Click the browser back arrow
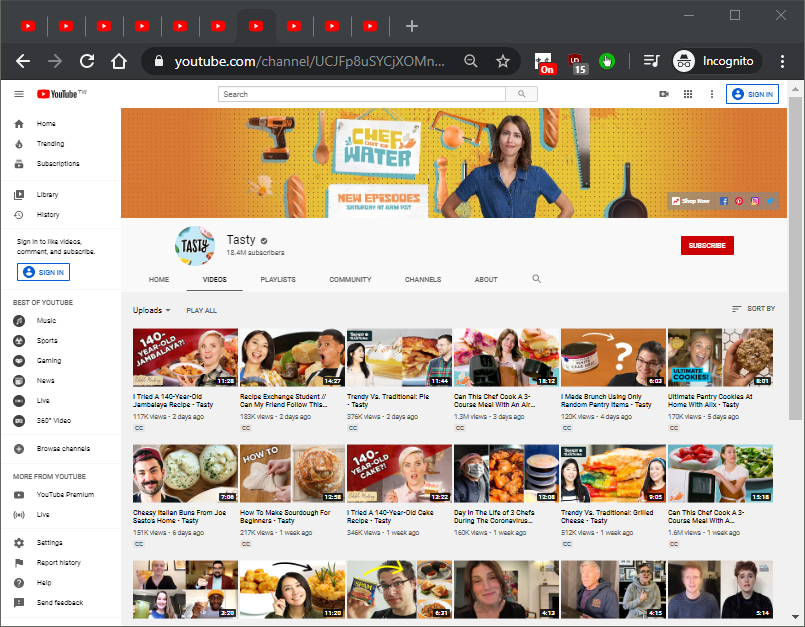Screen dimensions: 805x627 click(23, 62)
